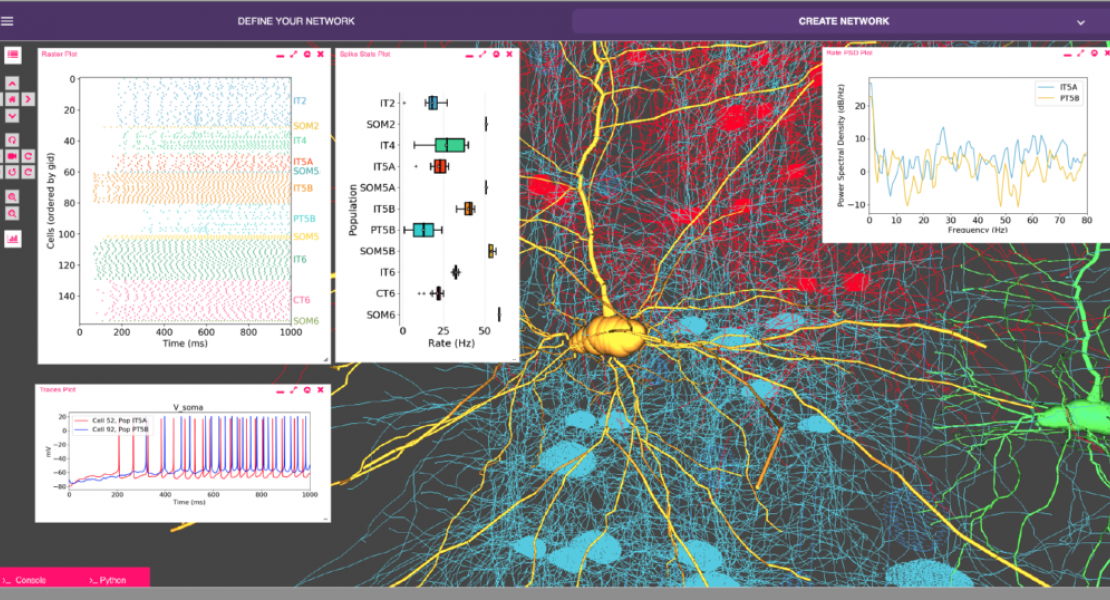Click the video camera icon in the left toolbar

click(12, 156)
